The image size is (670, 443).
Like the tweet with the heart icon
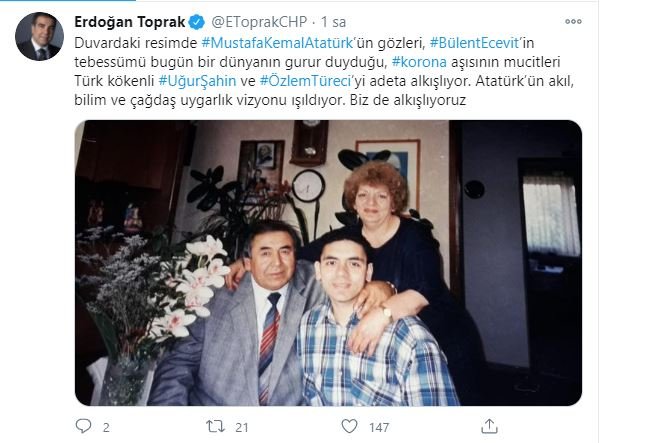coord(350,426)
